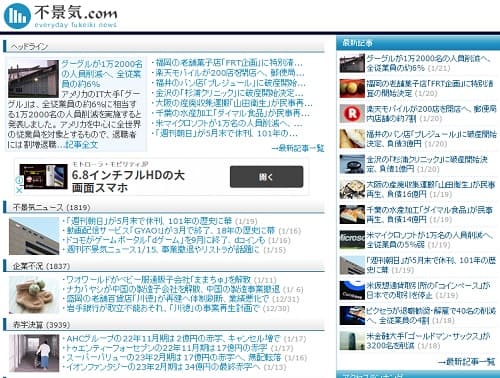The height and width of the screenshot is (378, 500).
Task: Open the 開く button on the Motorola ad
Action: point(266,177)
